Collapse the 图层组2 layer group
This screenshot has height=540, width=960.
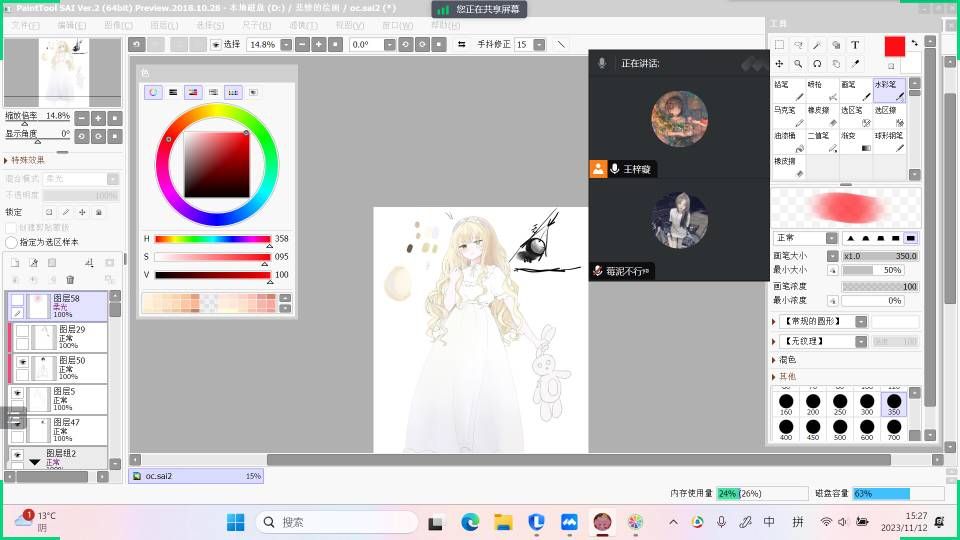tap(35, 461)
